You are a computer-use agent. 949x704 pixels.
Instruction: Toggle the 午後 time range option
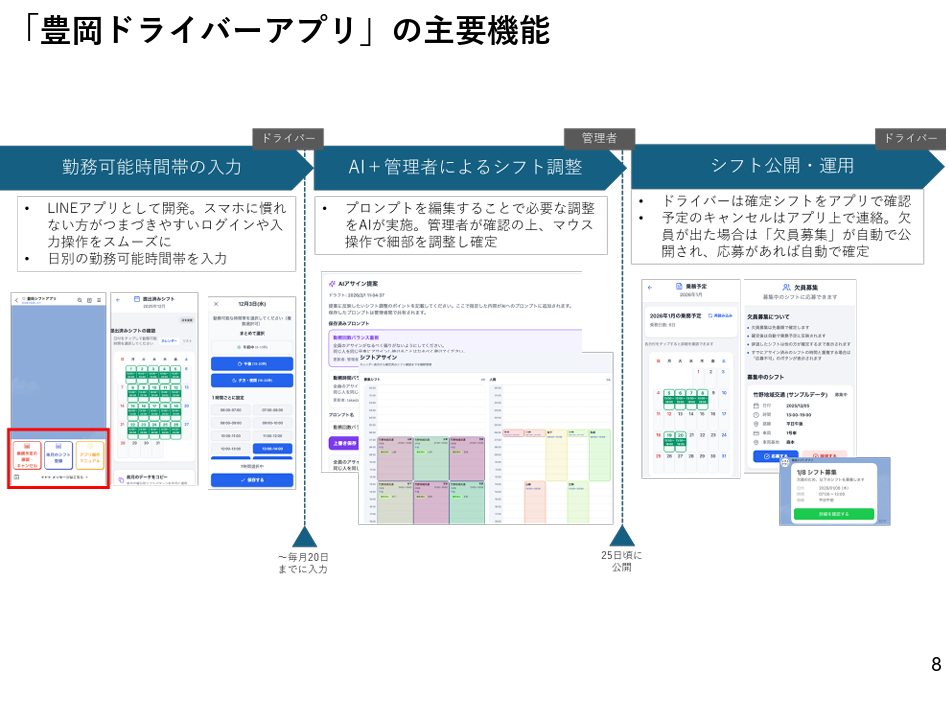tap(251, 364)
